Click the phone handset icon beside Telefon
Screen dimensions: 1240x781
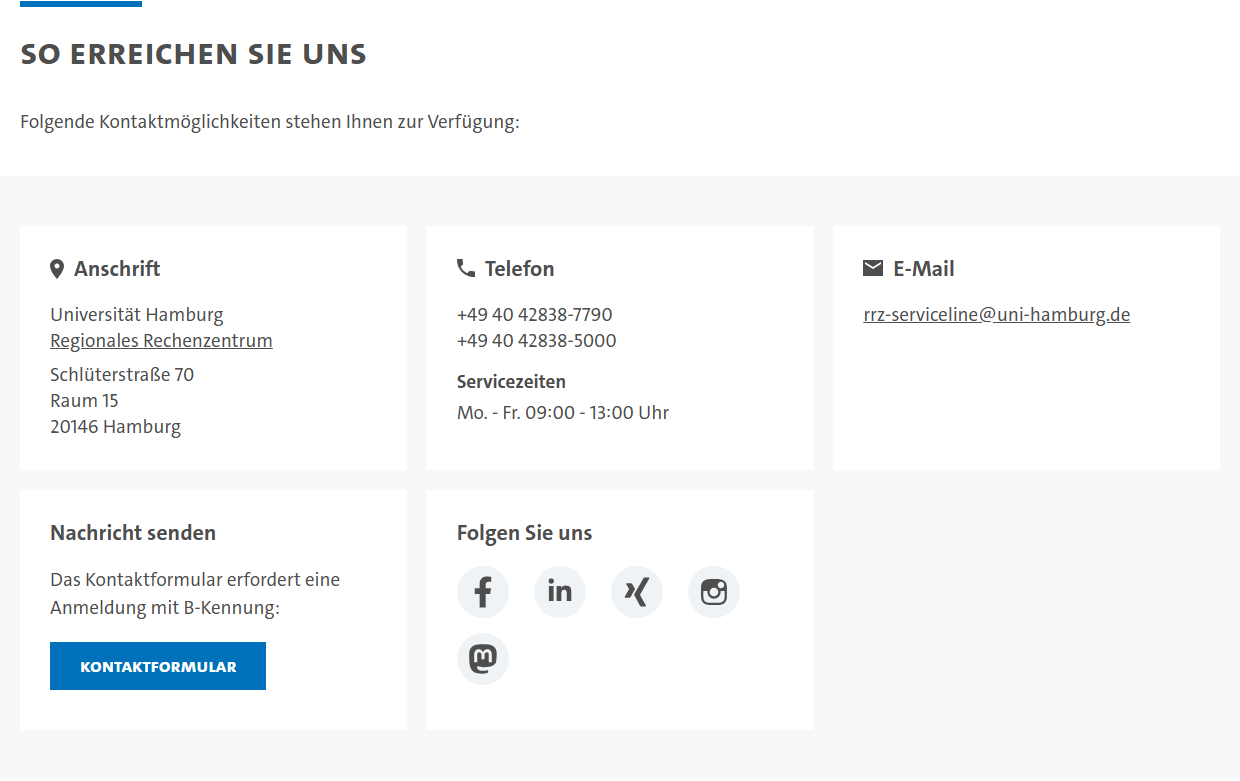[466, 268]
